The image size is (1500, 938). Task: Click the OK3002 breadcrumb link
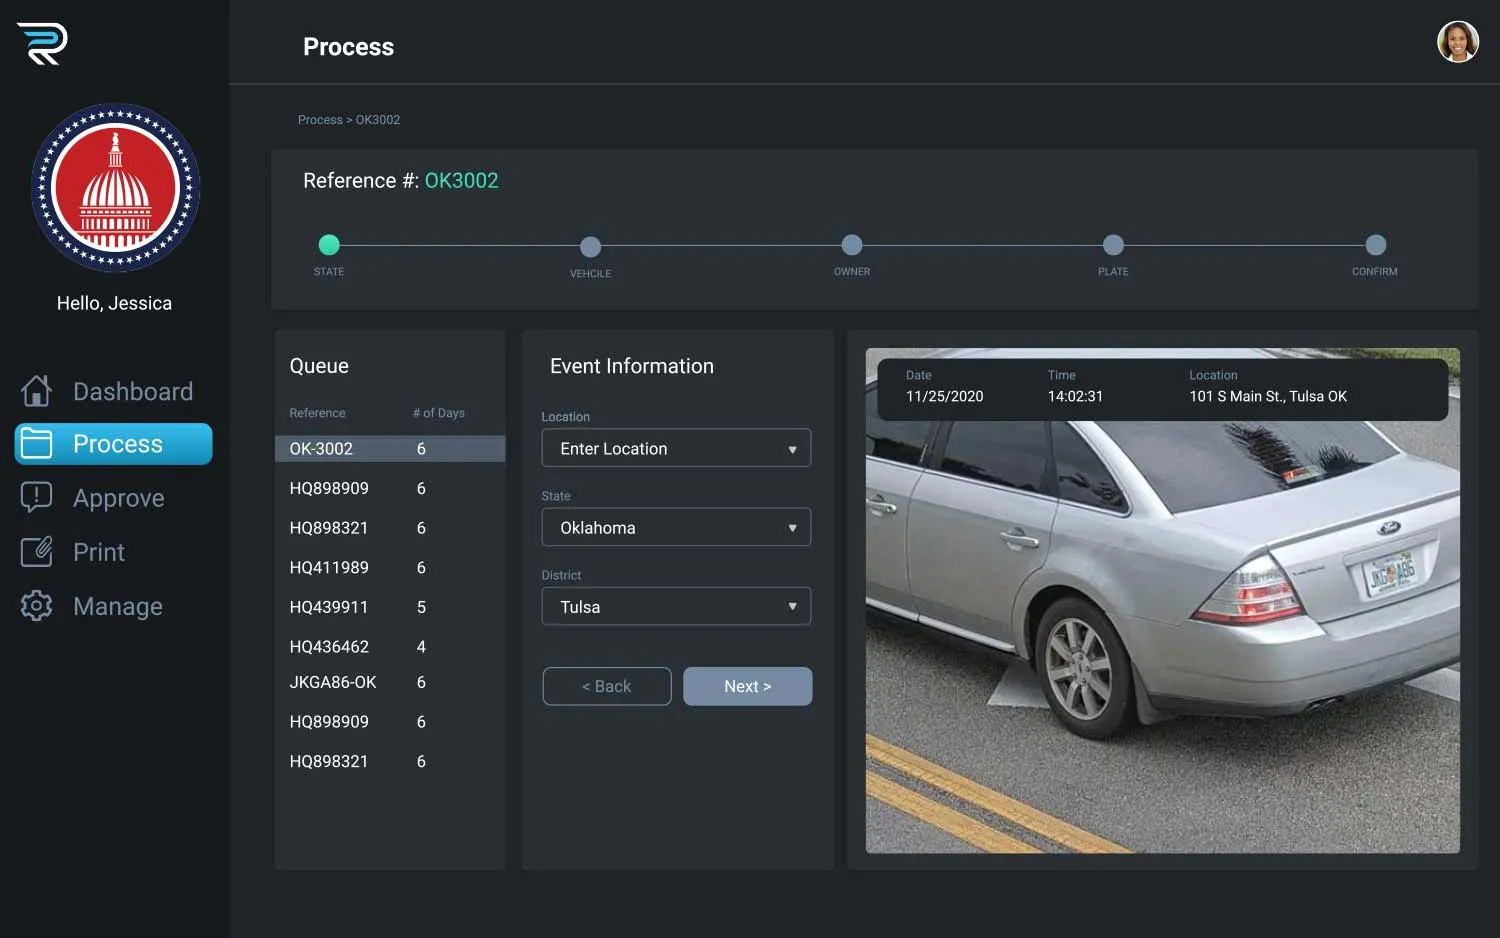(378, 120)
